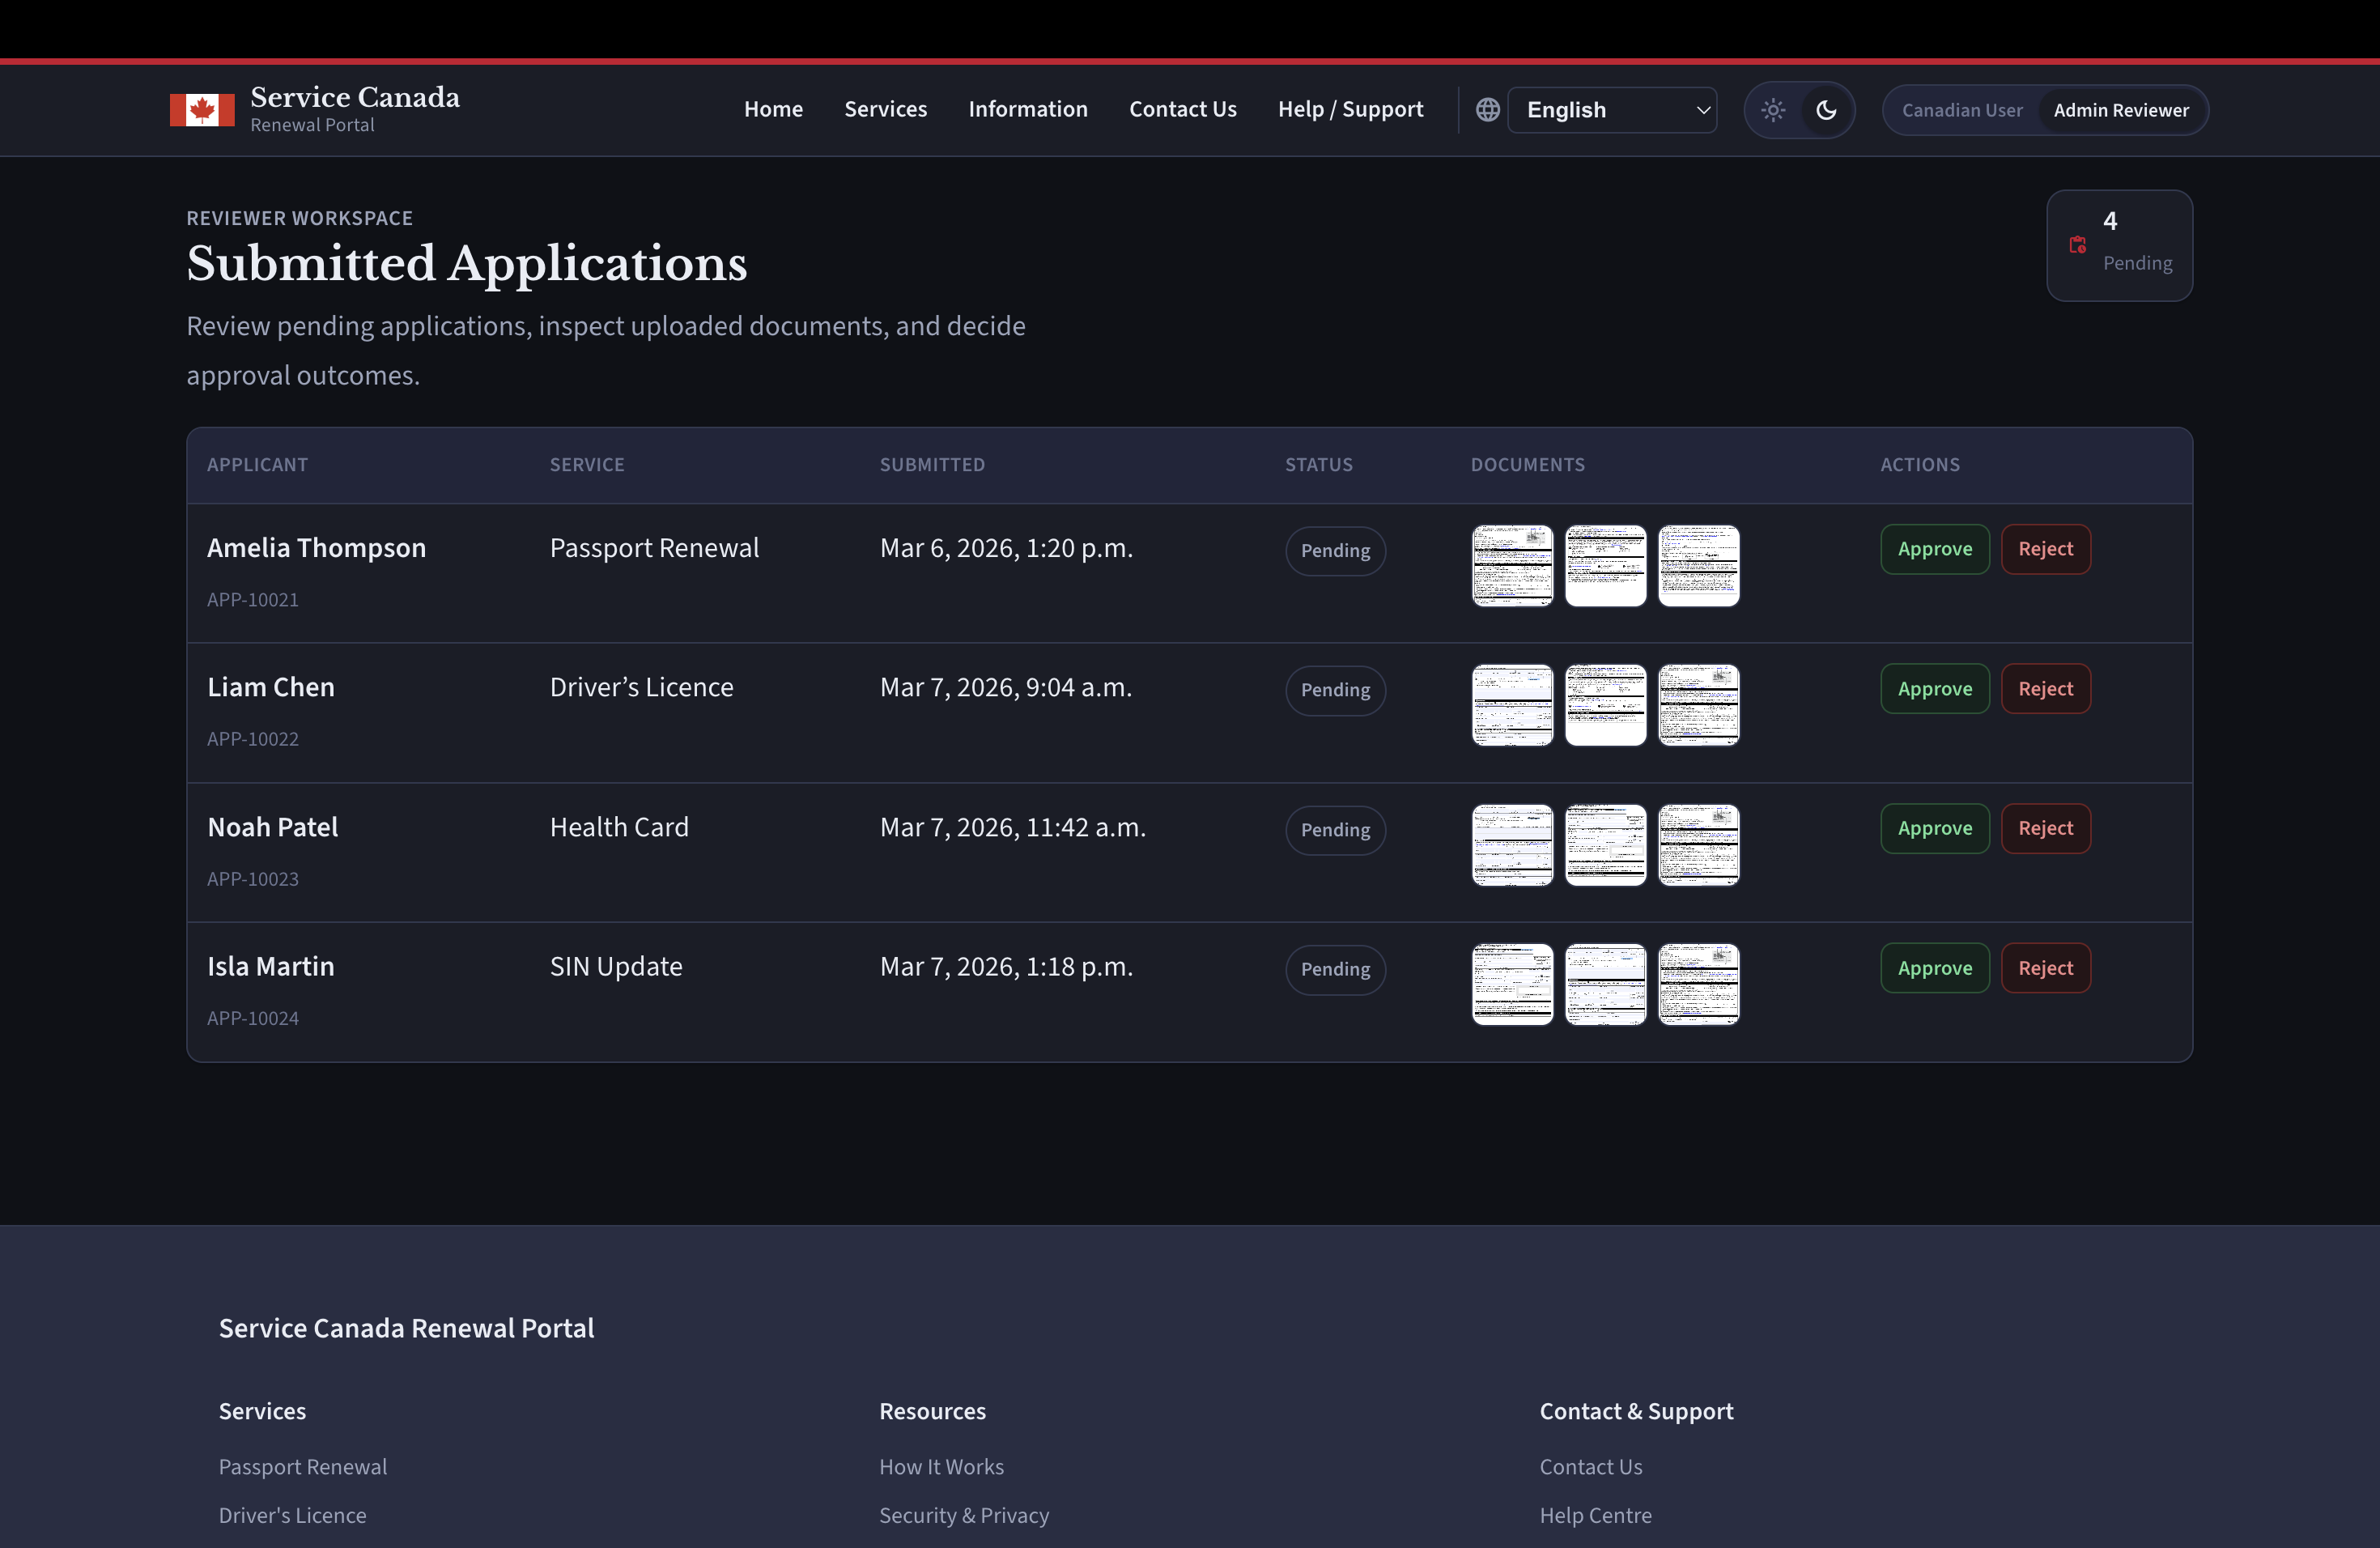Click the Canadian flag logo icon
Viewport: 2380px width, 1548px height.
[x=202, y=110]
